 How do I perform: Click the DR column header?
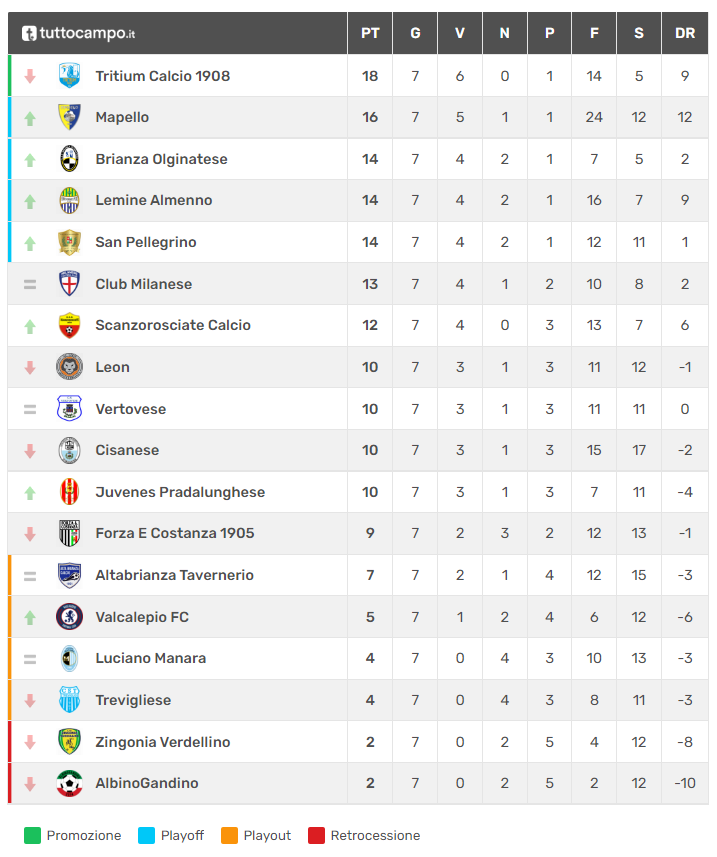click(684, 33)
